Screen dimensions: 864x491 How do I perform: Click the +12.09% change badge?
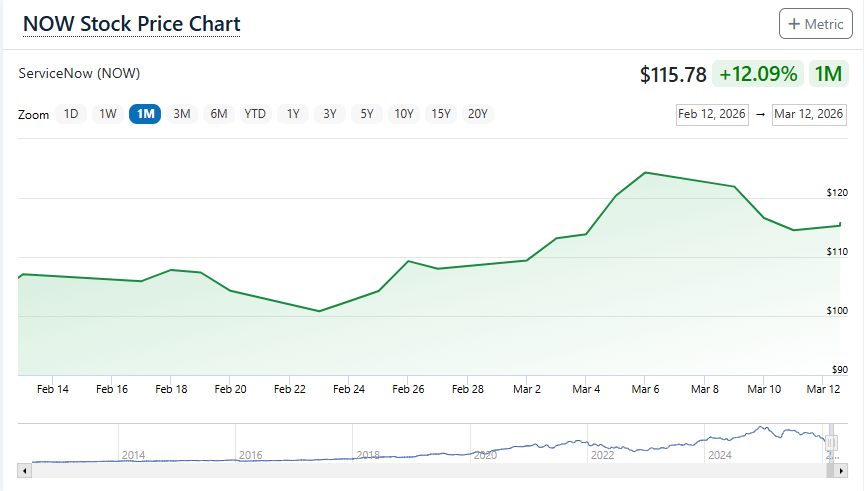[758, 74]
